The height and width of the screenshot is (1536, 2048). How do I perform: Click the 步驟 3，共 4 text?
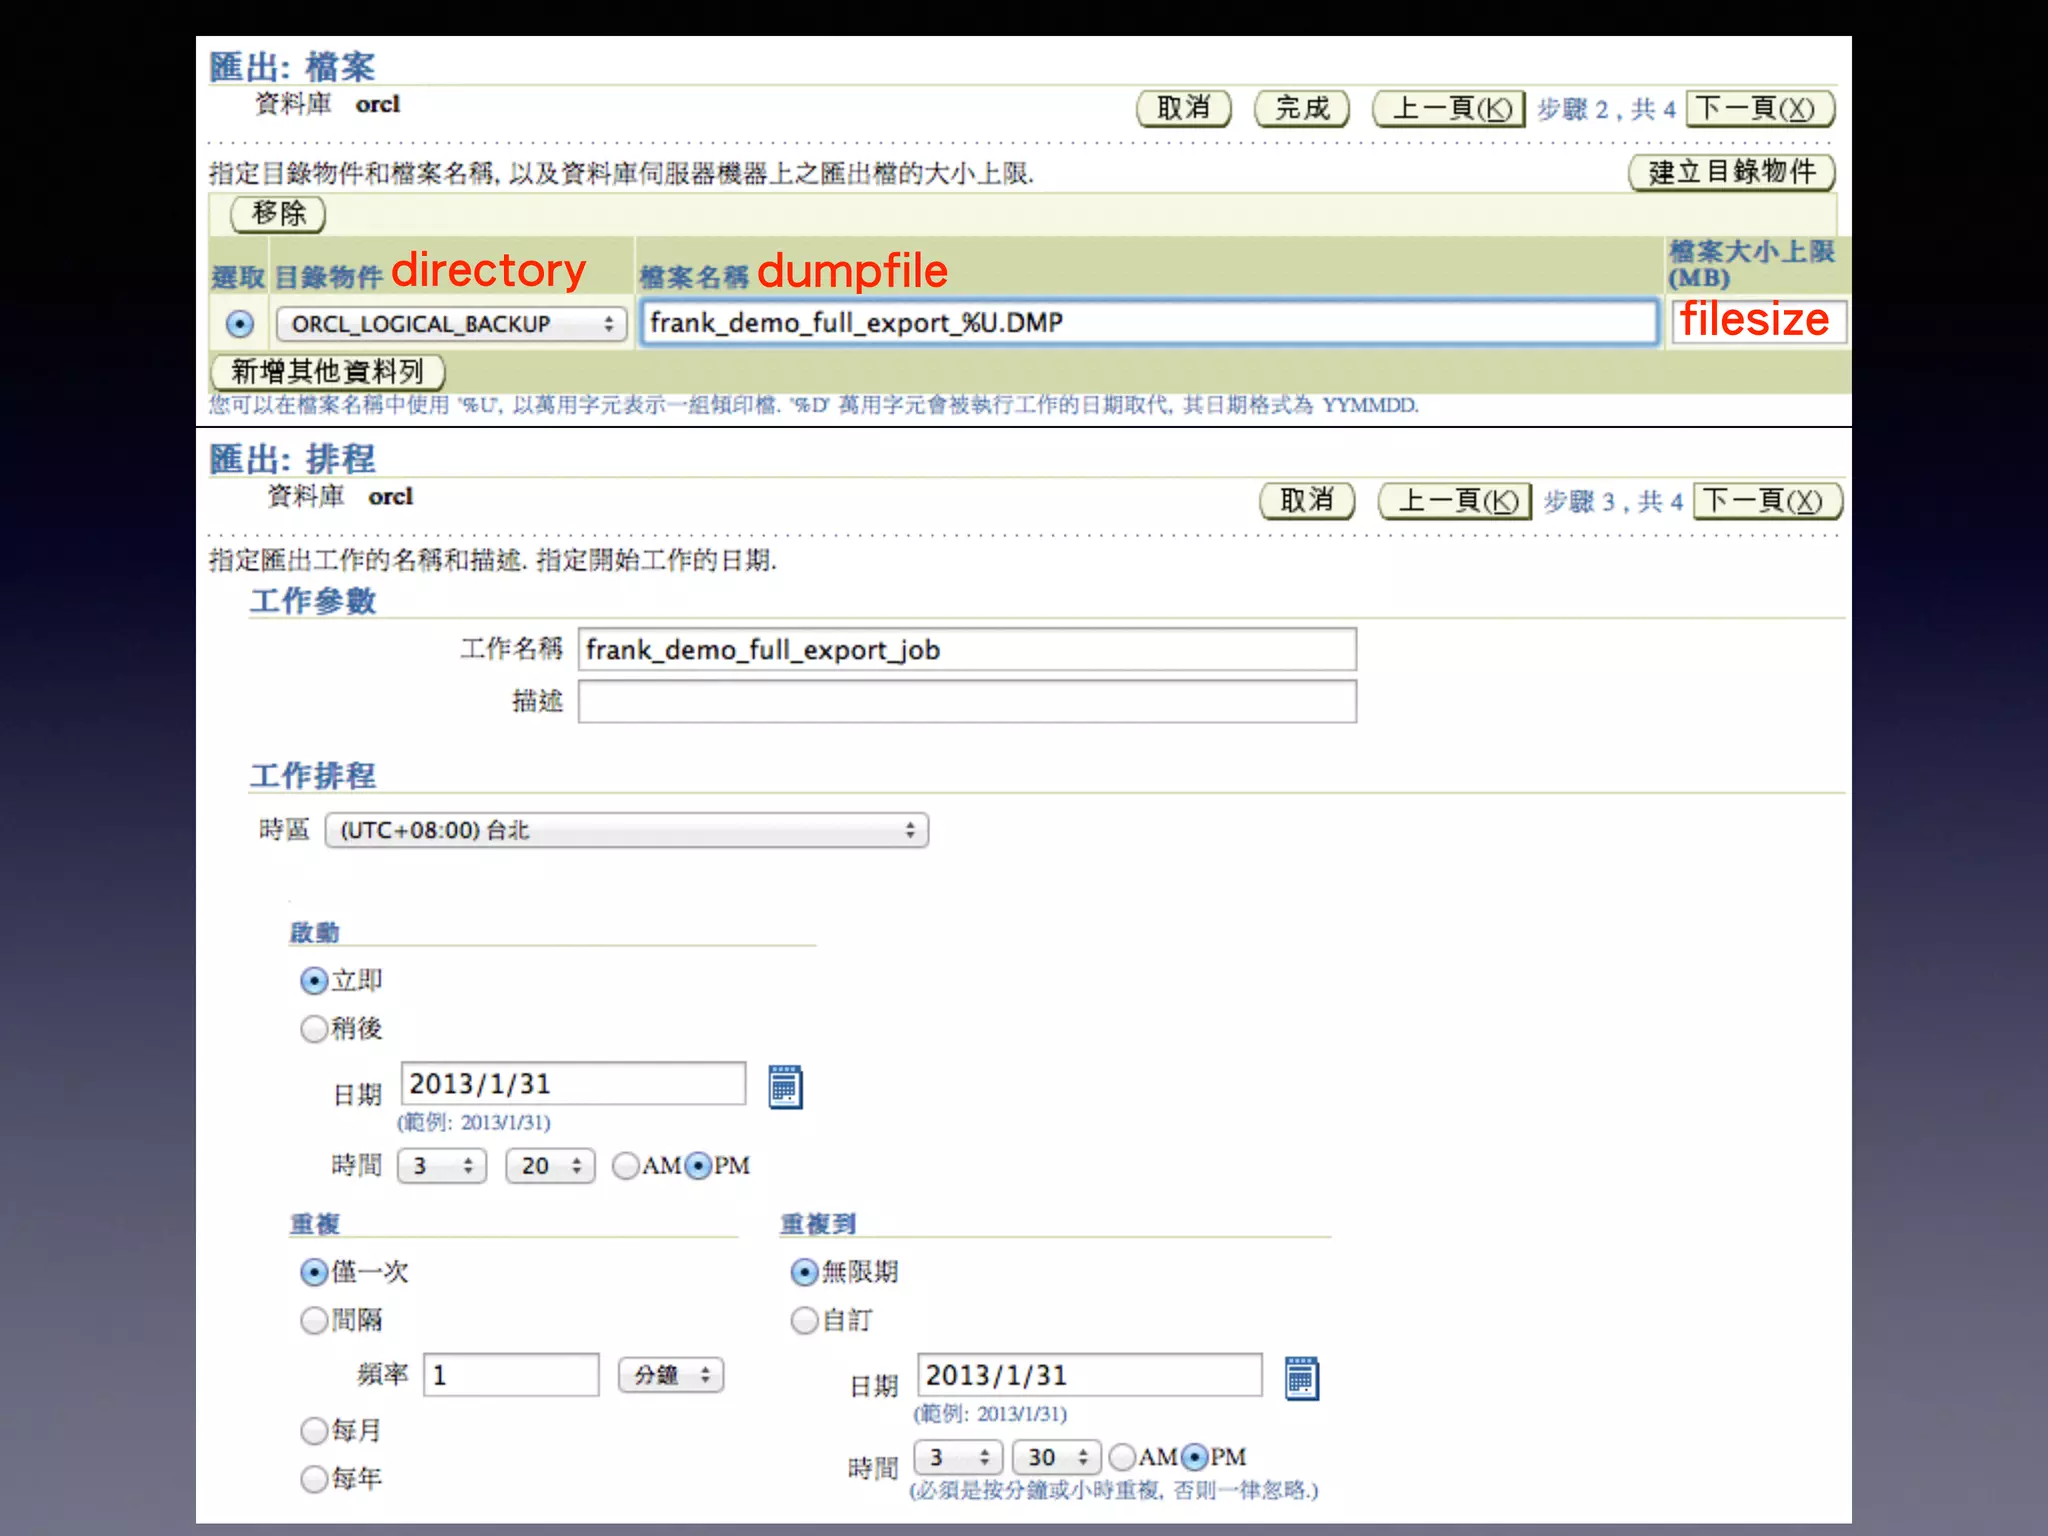click(1613, 501)
